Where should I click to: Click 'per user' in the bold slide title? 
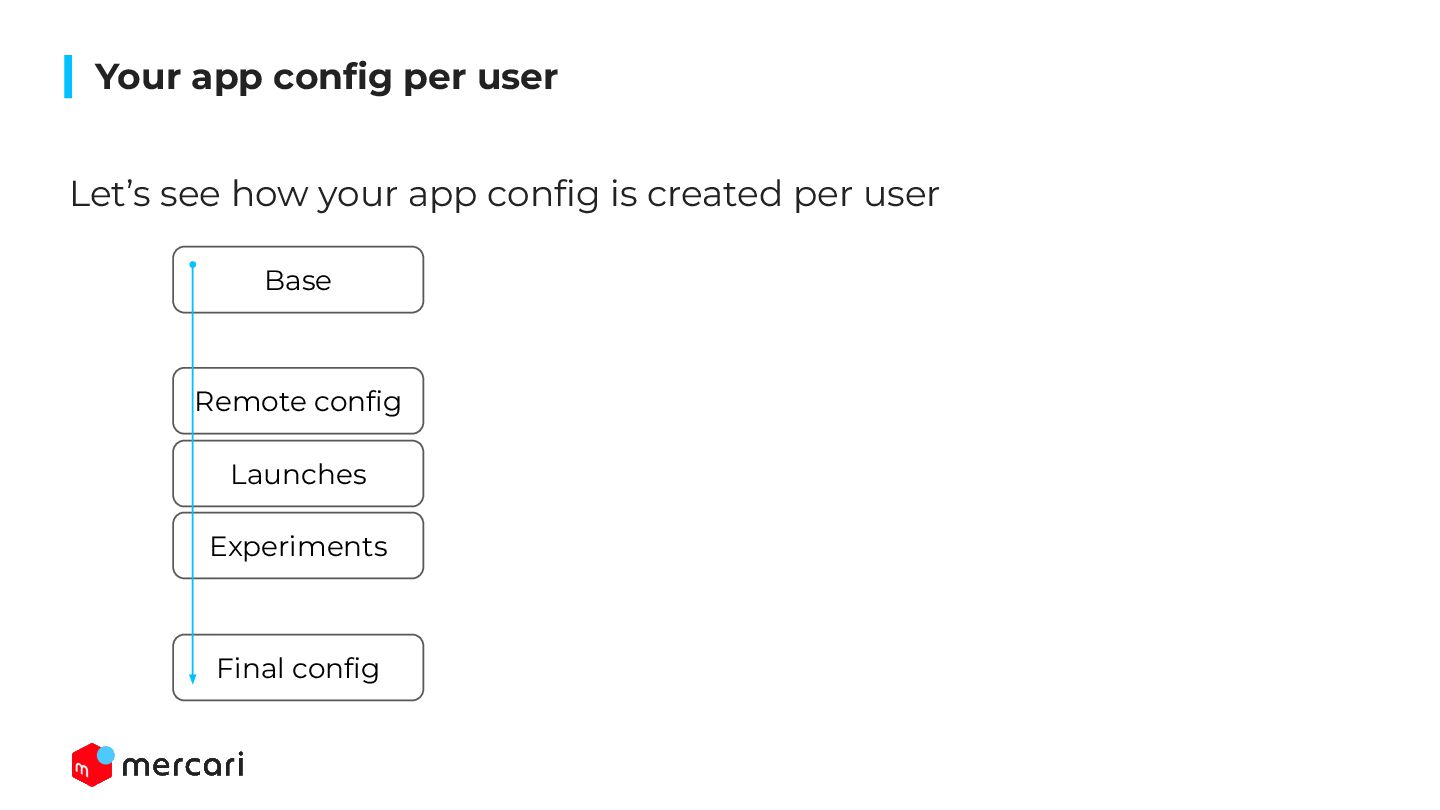(481, 78)
